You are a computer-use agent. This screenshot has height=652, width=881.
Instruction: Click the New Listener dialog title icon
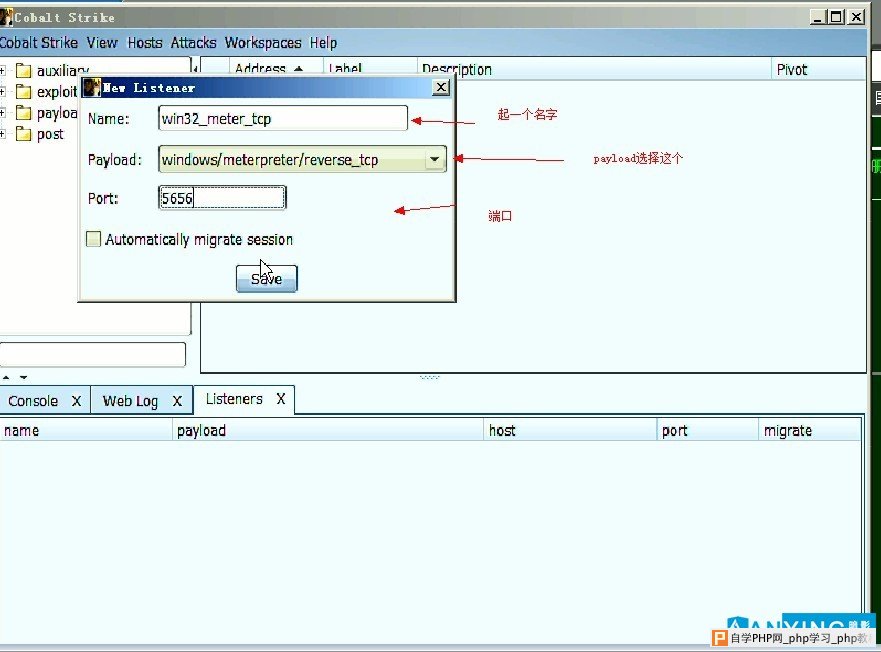[x=92, y=88]
